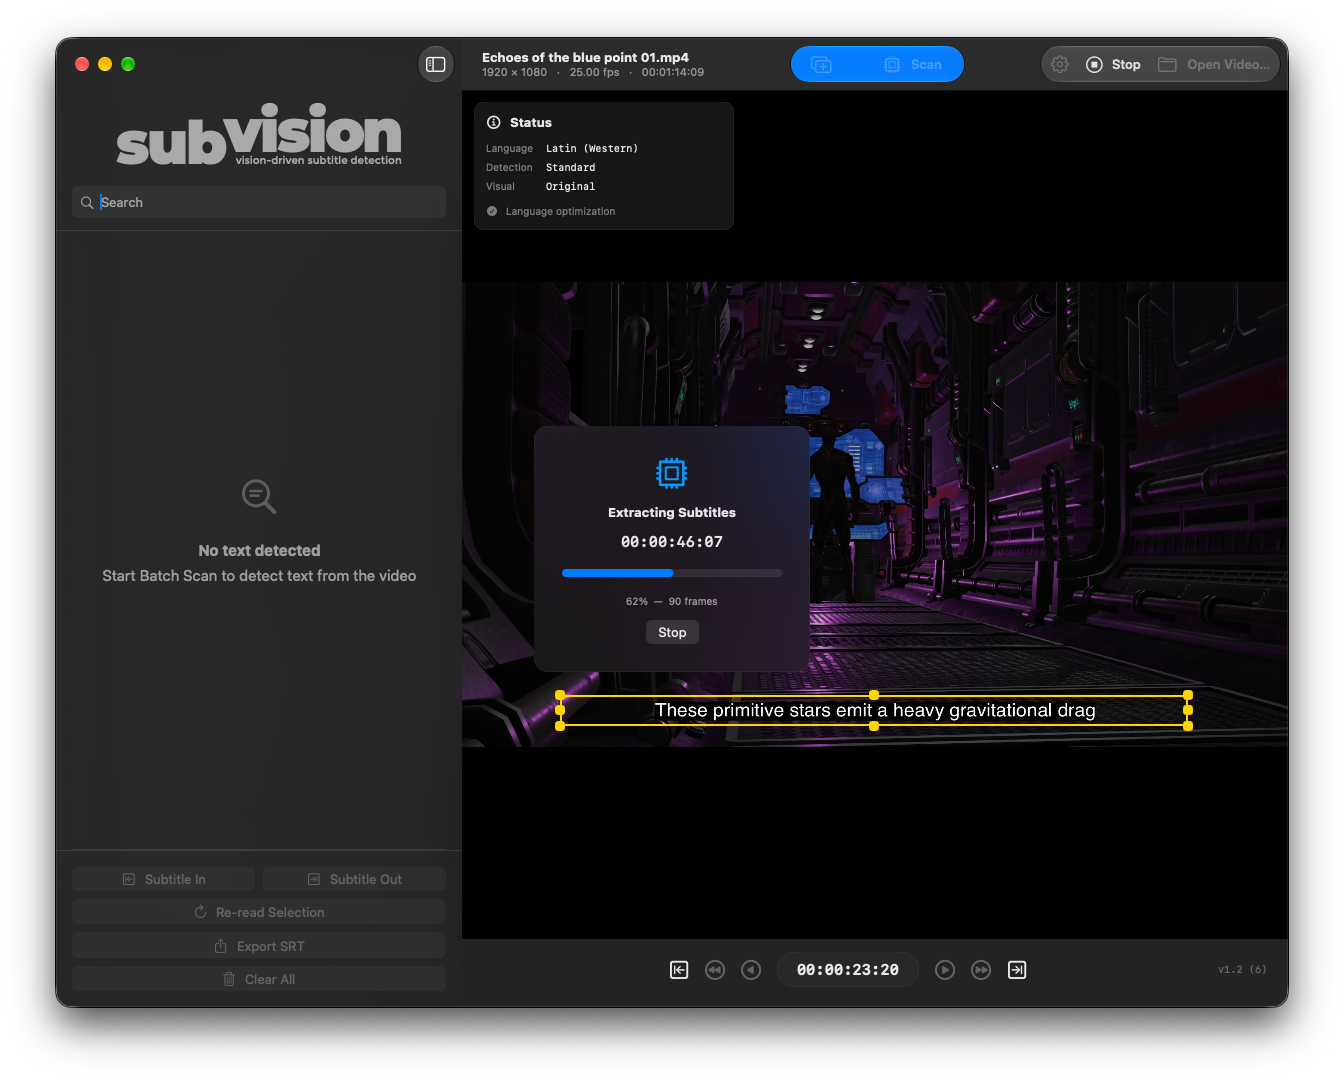Click the magnifier icon in Search field
This screenshot has width=1344, height=1081.
point(87,202)
